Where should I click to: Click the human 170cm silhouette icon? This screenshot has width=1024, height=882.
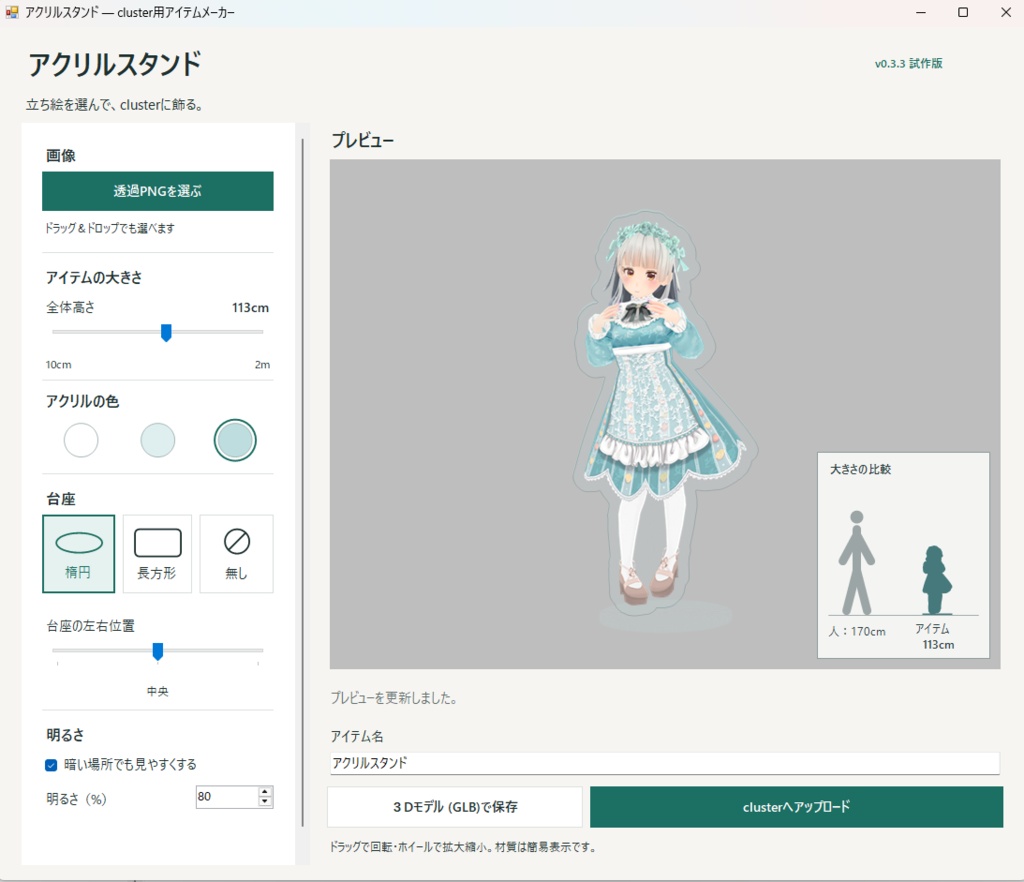(x=856, y=563)
